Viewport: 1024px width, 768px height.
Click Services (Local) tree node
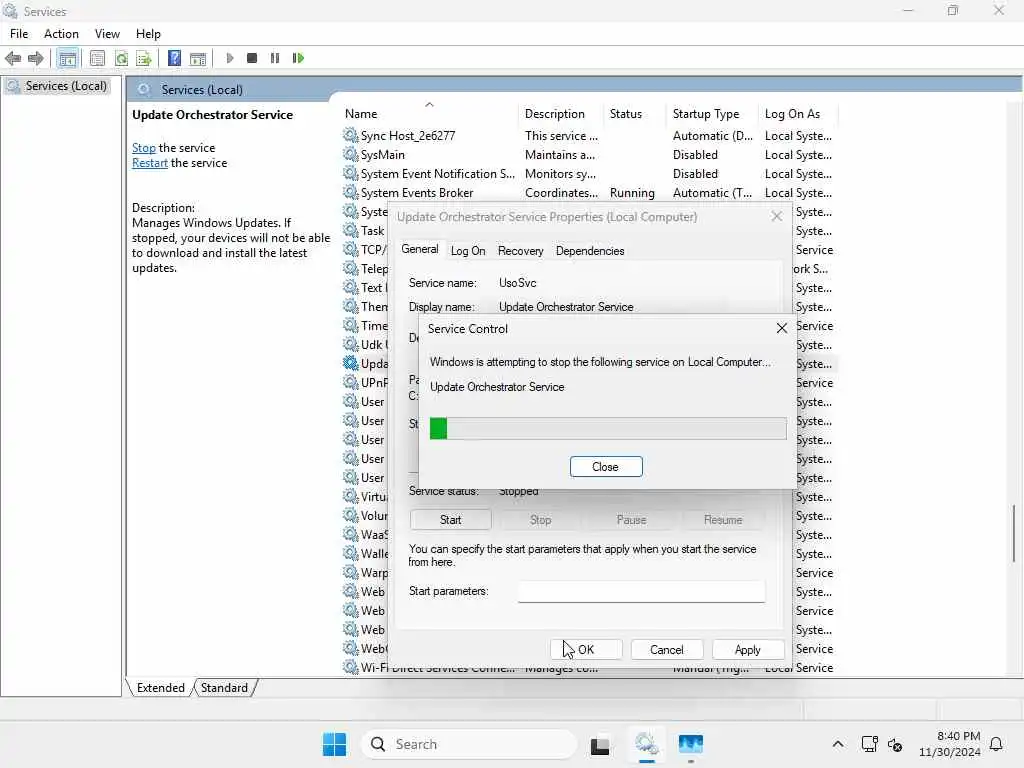(57, 86)
